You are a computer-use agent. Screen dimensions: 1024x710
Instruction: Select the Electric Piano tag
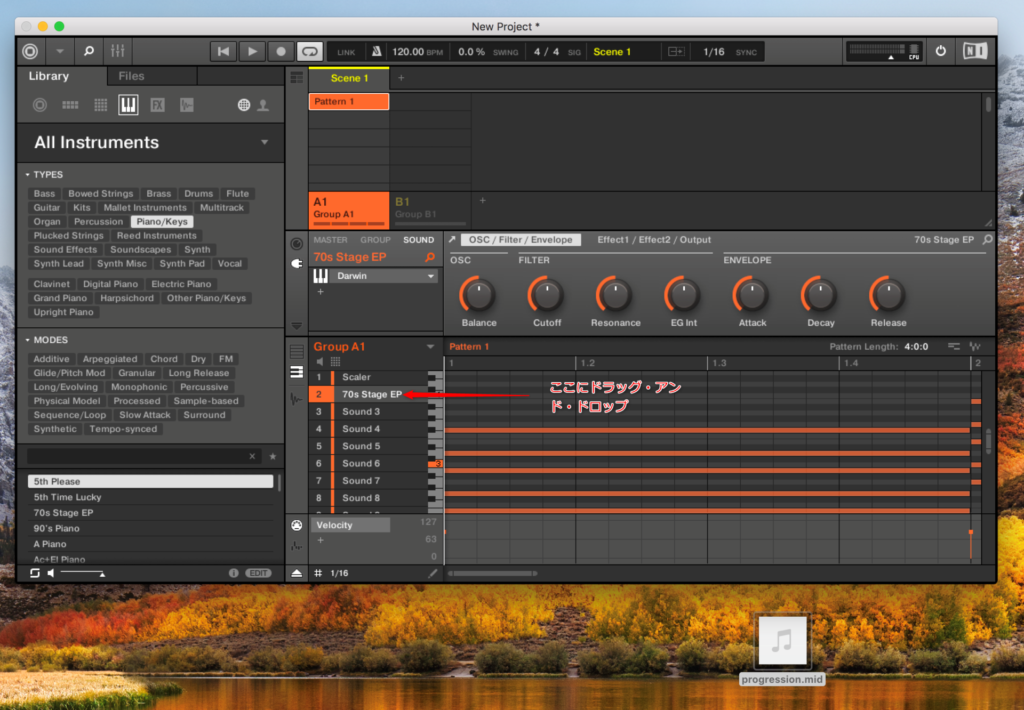click(x=182, y=284)
